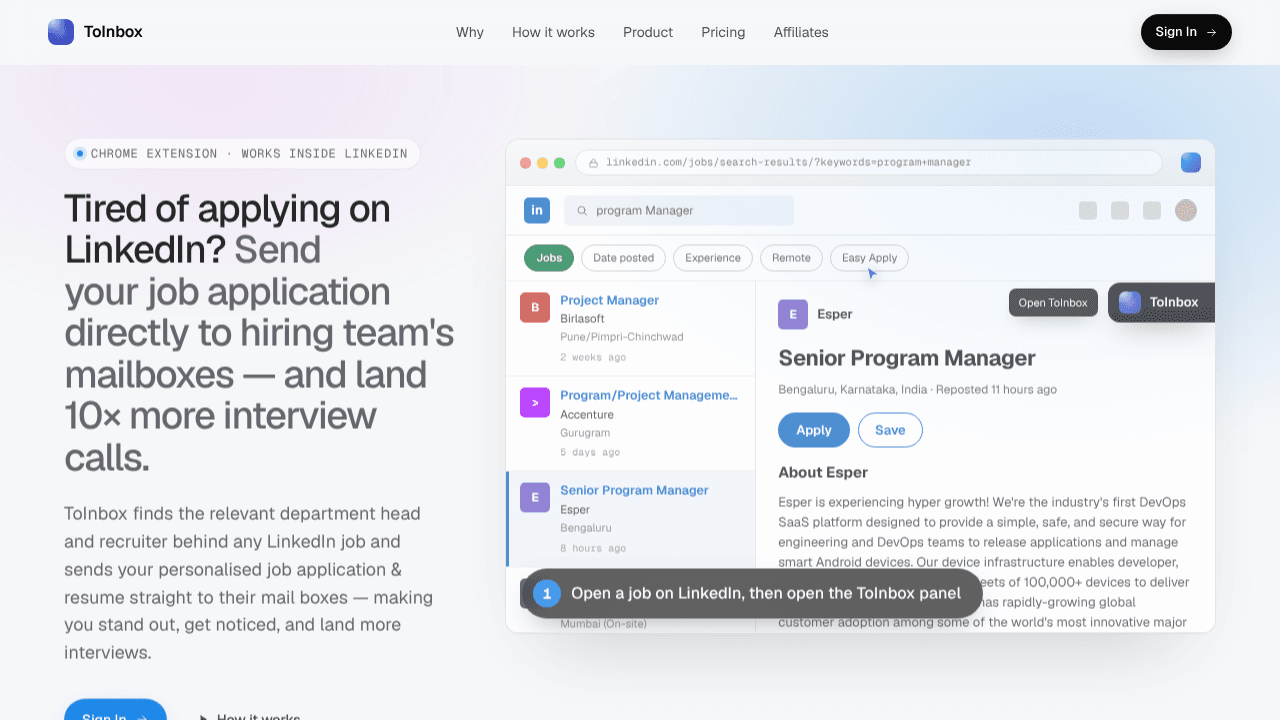Click the Save job button

point(890,430)
